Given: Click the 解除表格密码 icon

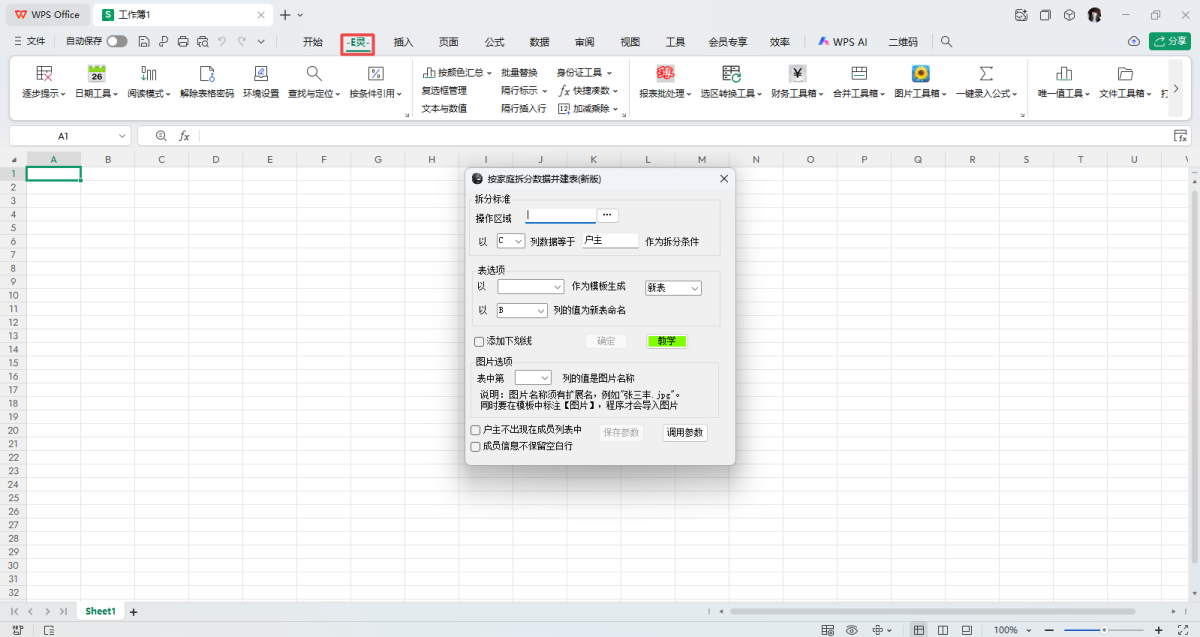Looking at the screenshot, I should coord(207,74).
